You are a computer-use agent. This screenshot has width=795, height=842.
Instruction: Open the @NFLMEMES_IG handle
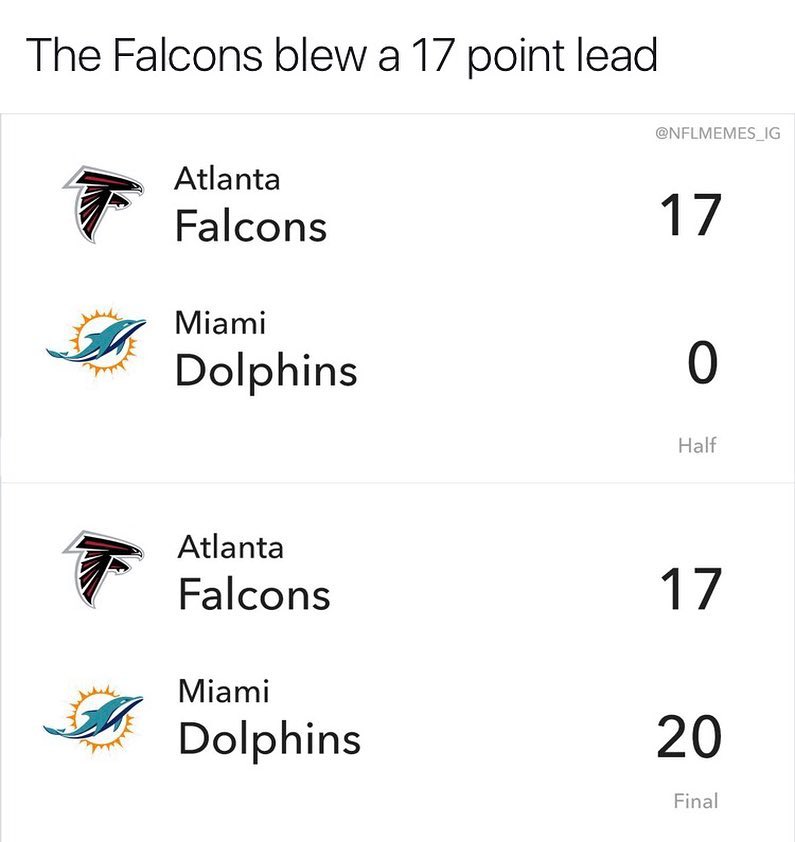pyautogui.click(x=718, y=133)
